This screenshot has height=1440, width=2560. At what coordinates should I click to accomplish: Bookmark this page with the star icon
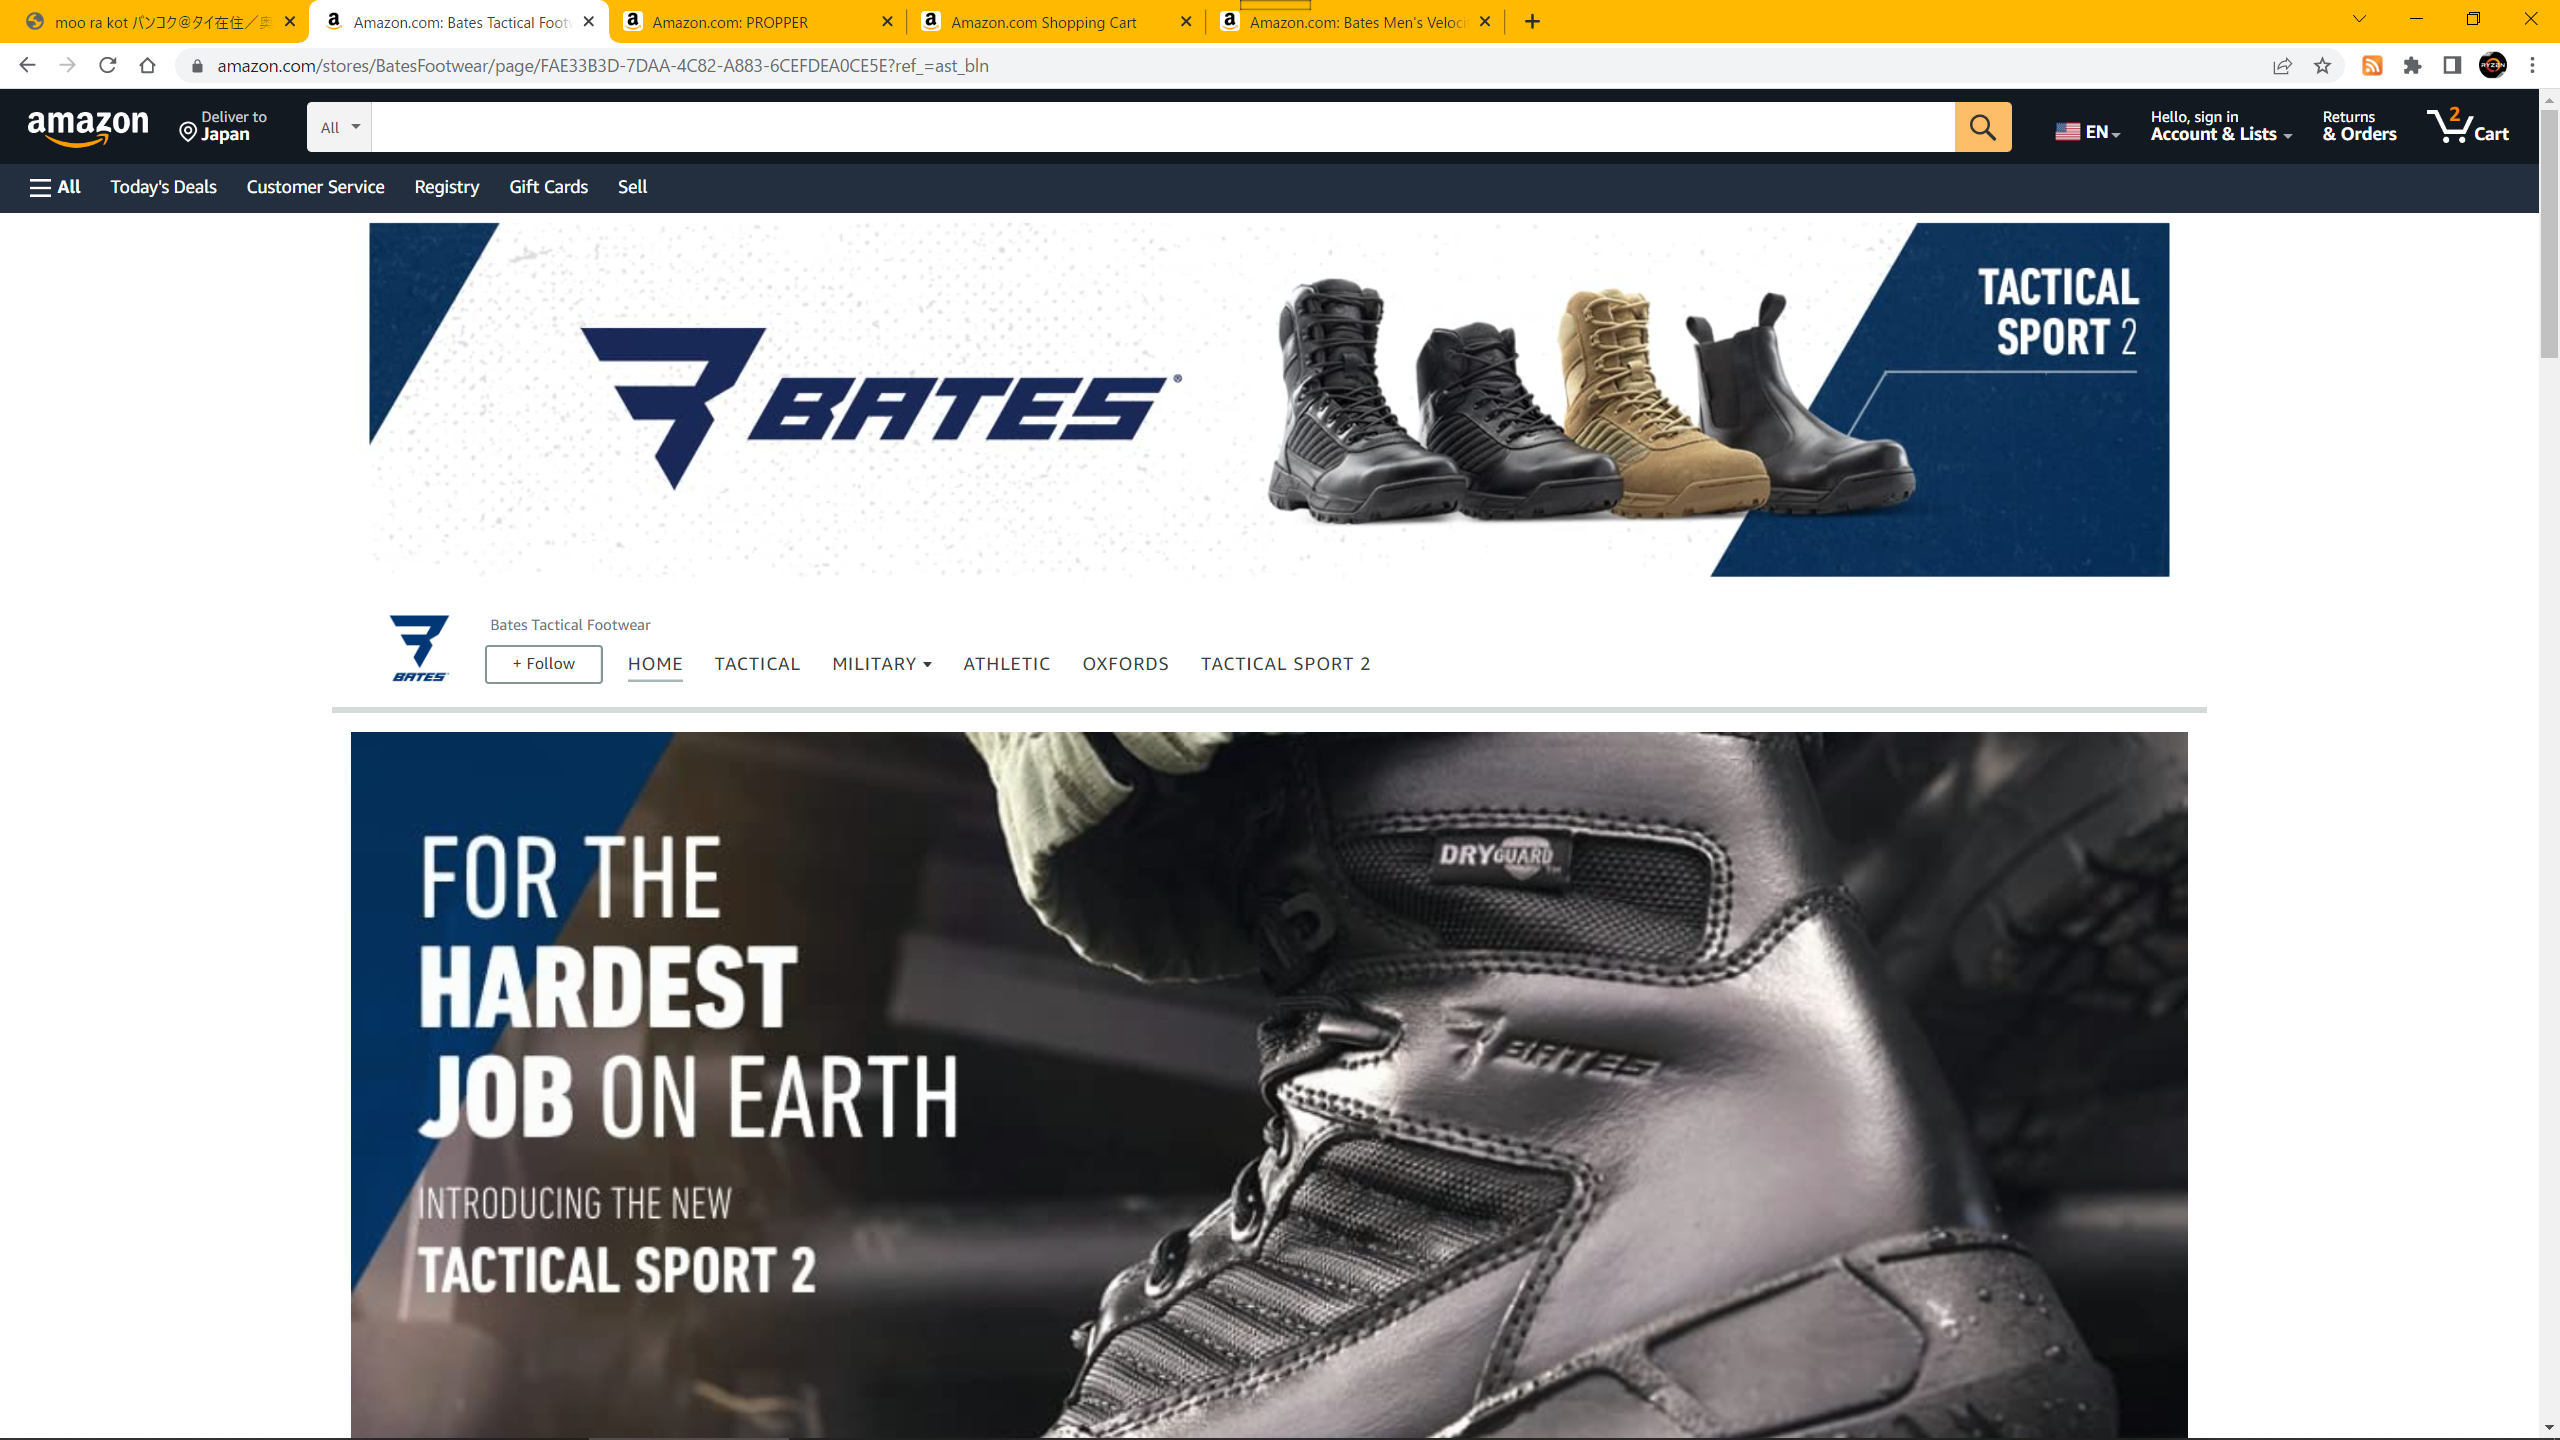(x=2322, y=66)
